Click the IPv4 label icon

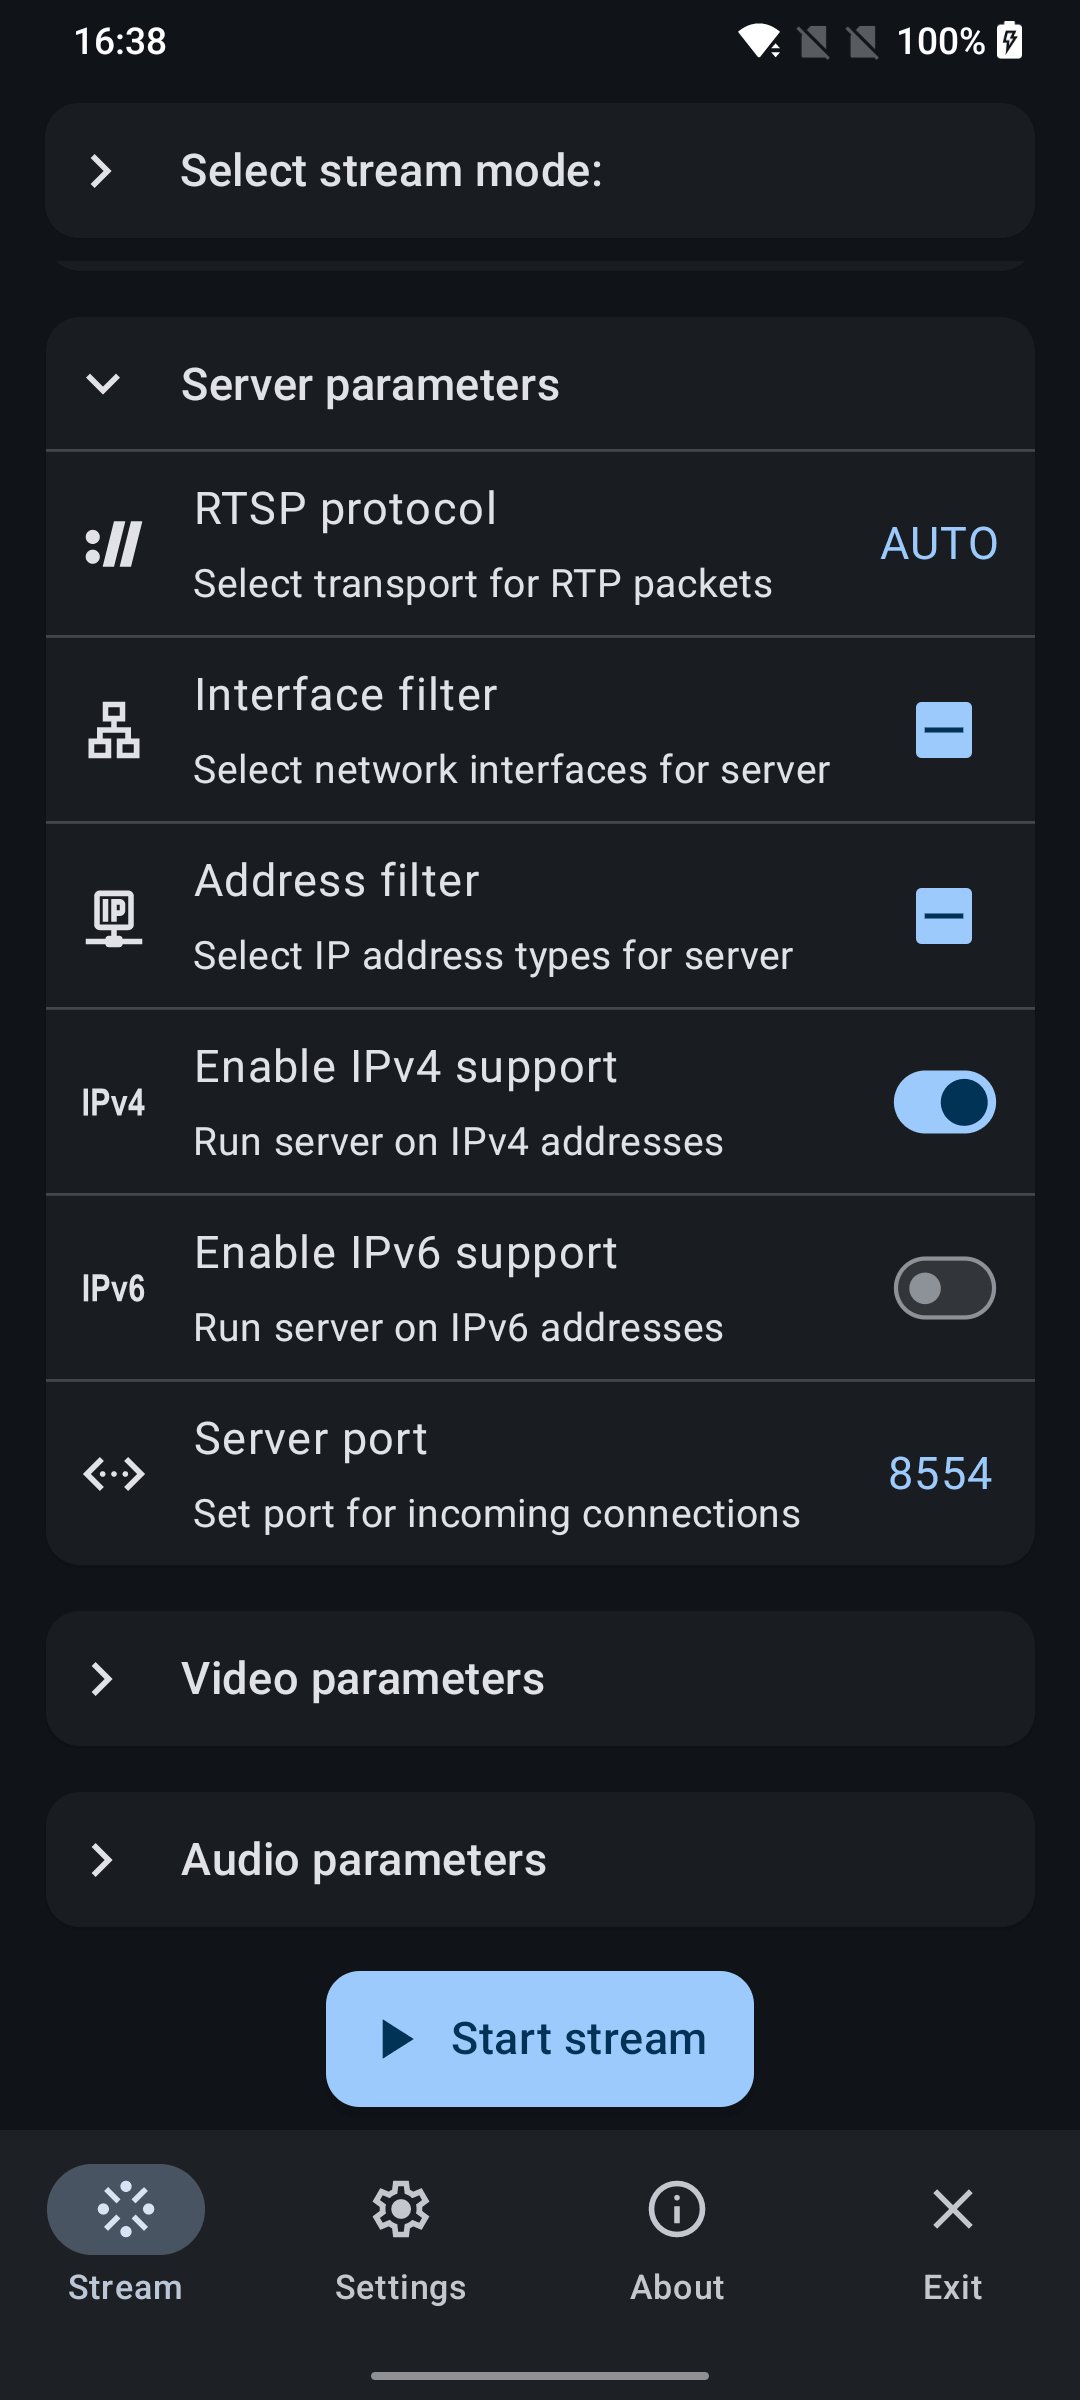113,1102
